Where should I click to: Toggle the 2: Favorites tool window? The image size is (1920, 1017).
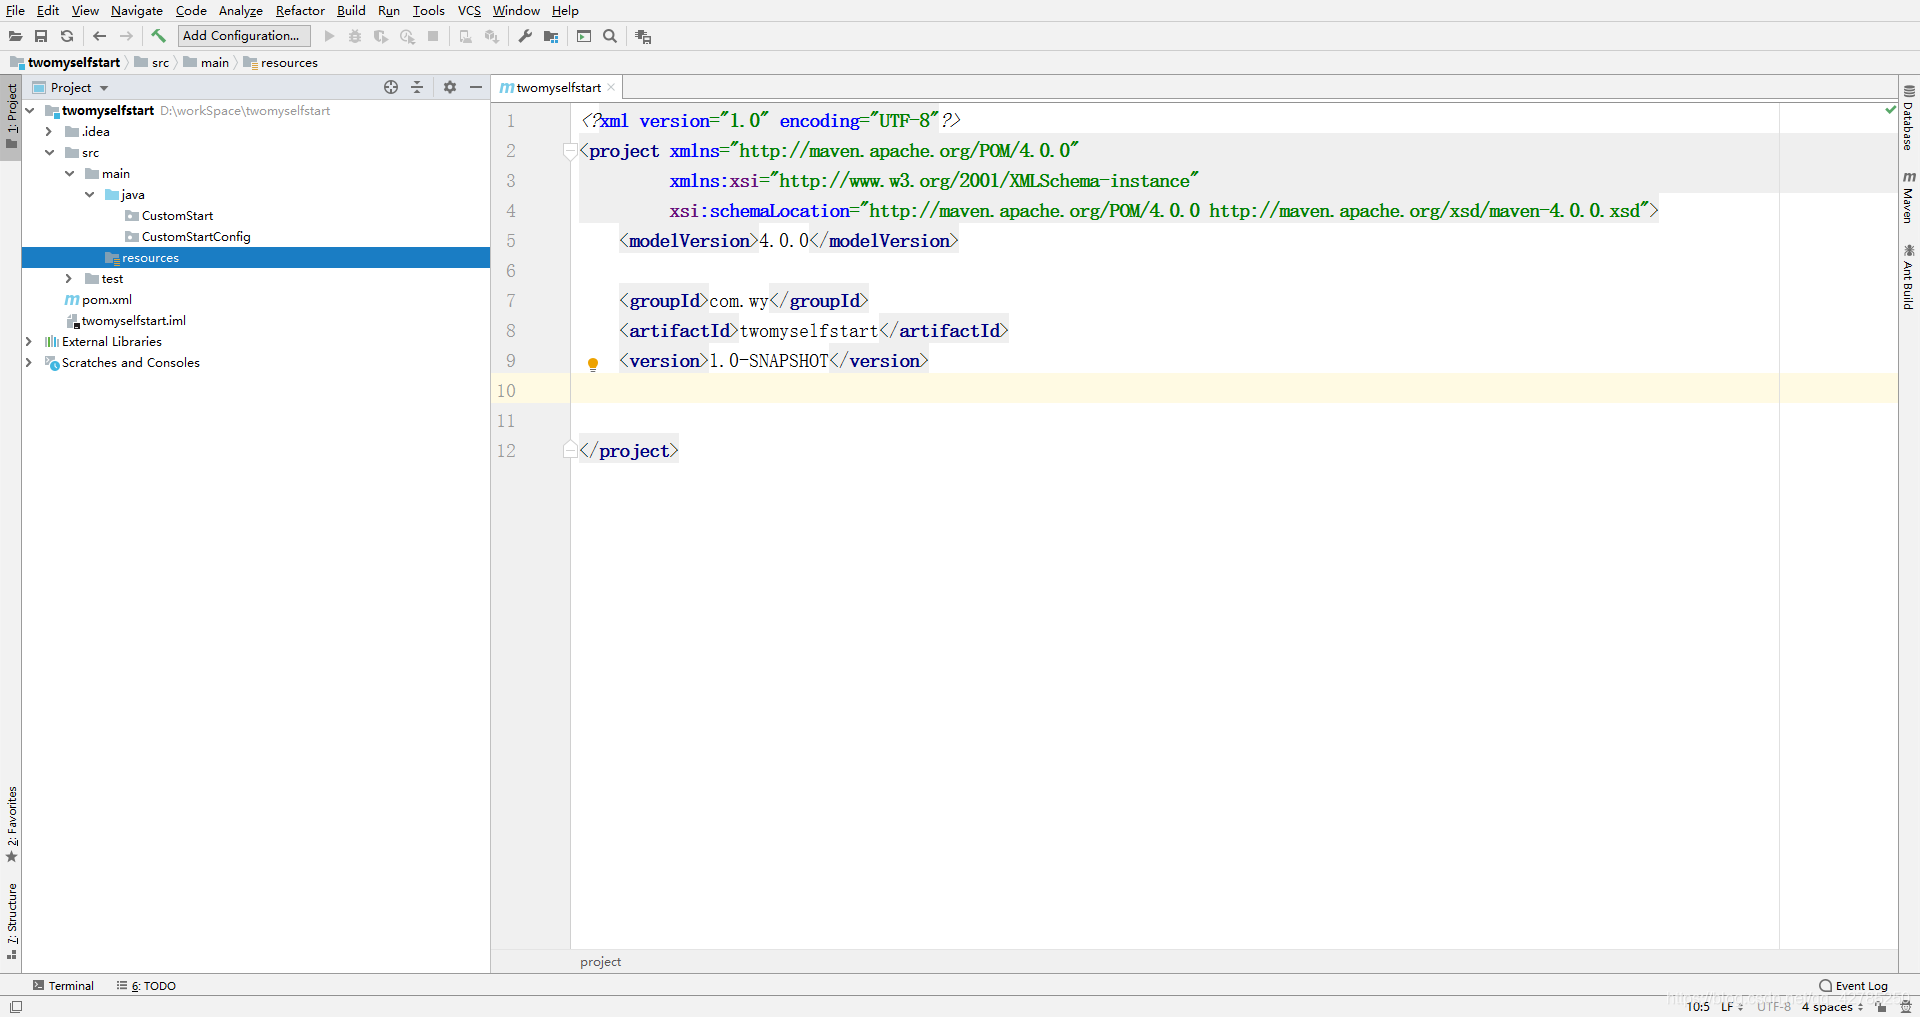tap(11, 824)
